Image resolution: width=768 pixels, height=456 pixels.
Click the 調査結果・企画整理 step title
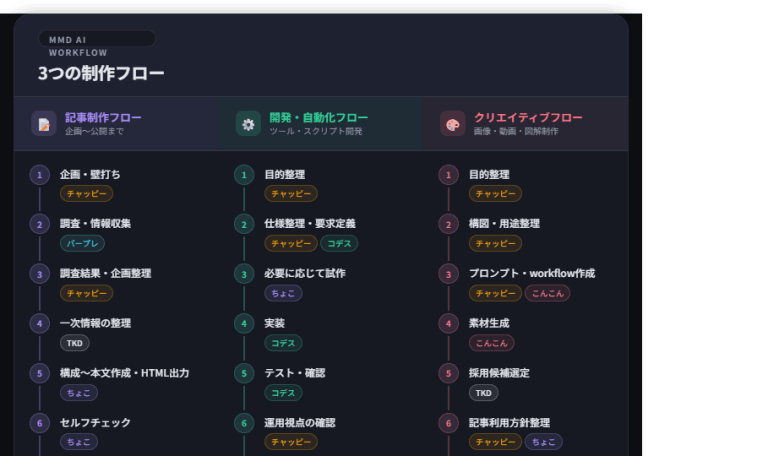point(105,273)
